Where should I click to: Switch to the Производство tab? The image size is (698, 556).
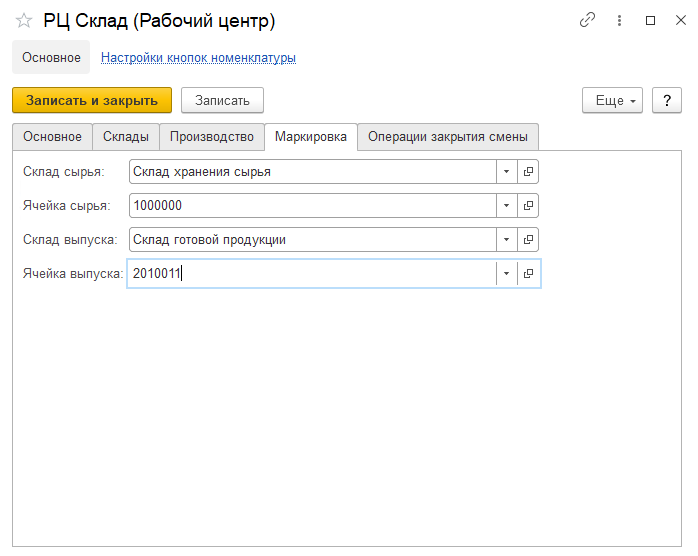(x=211, y=136)
